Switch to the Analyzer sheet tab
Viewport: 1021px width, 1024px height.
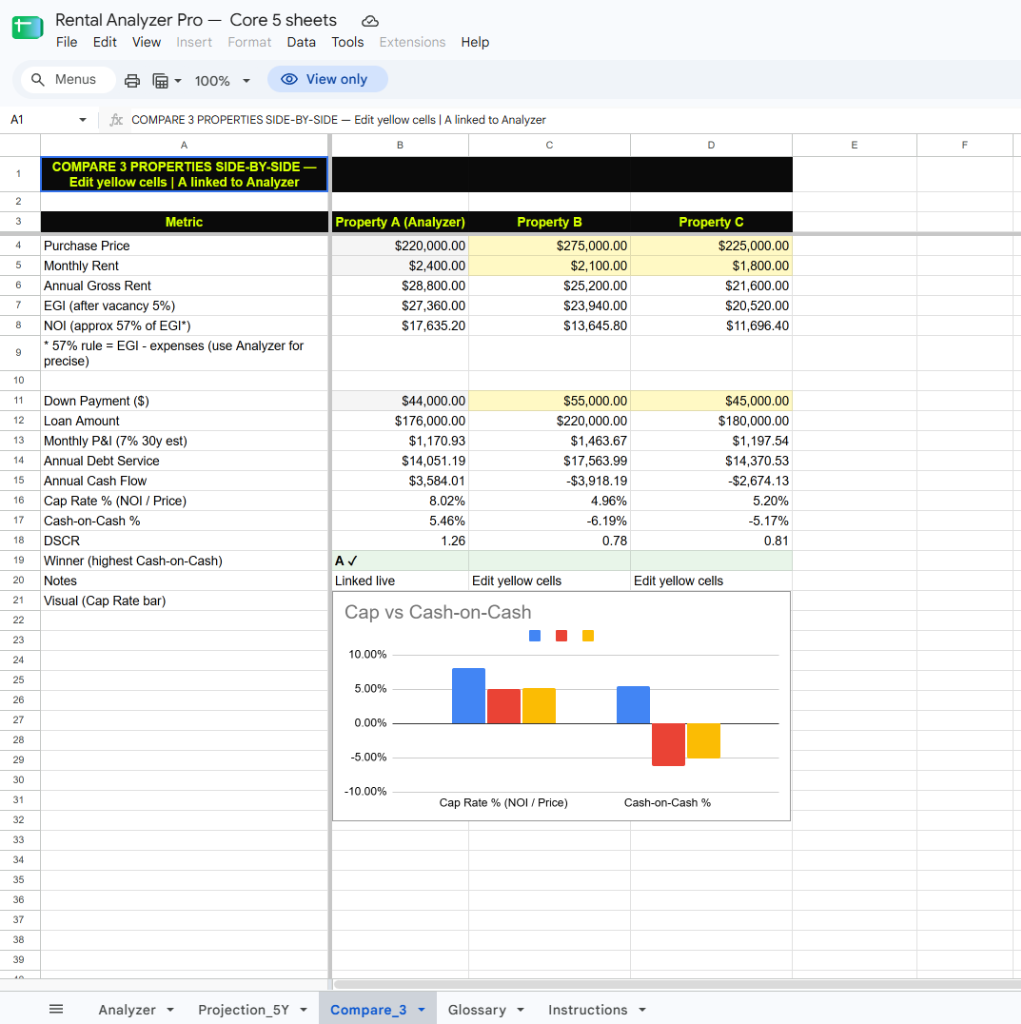pyautogui.click(x=127, y=1010)
